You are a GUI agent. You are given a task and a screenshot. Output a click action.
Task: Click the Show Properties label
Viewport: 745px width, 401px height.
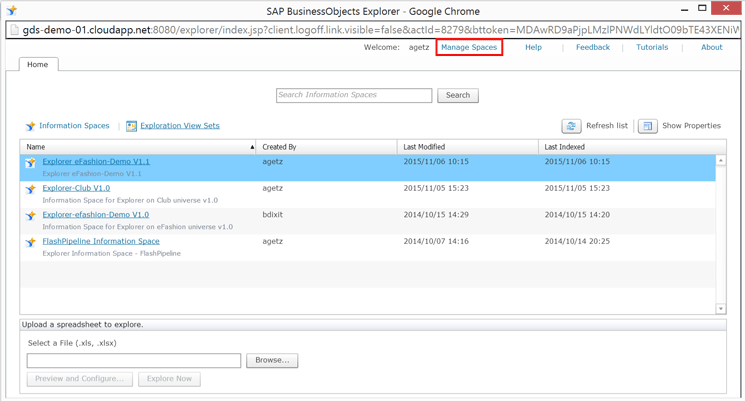(691, 125)
